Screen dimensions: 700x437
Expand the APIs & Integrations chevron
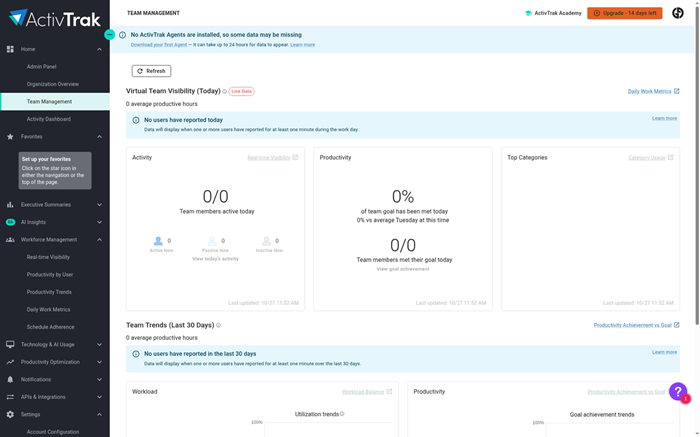coord(100,397)
